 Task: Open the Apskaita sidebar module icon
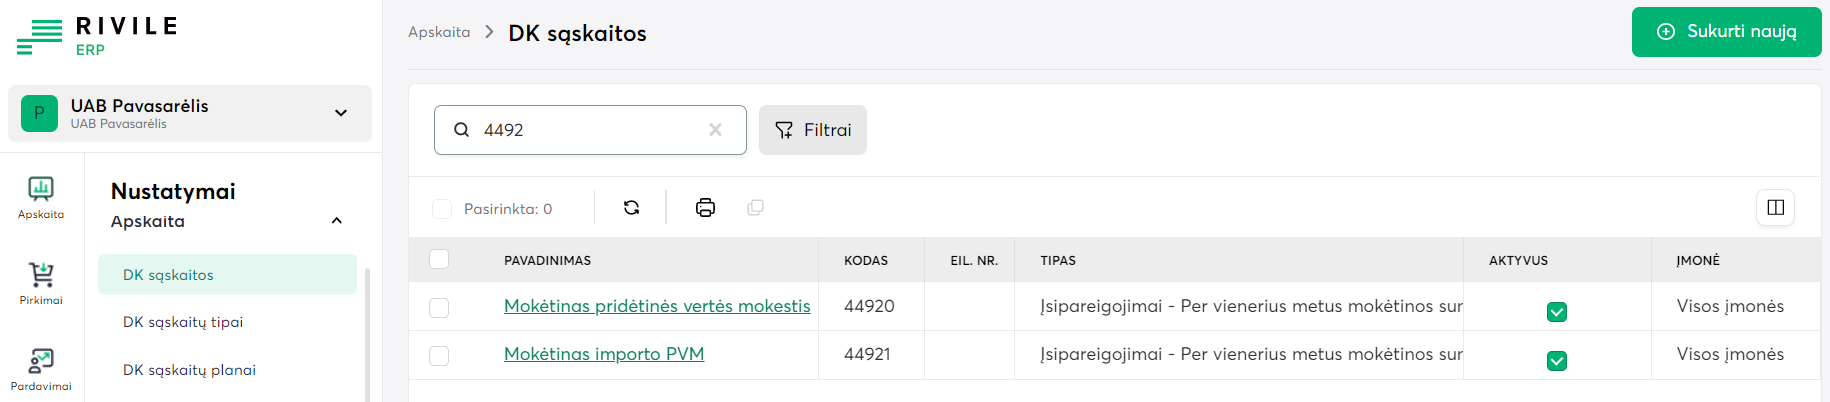(41, 197)
